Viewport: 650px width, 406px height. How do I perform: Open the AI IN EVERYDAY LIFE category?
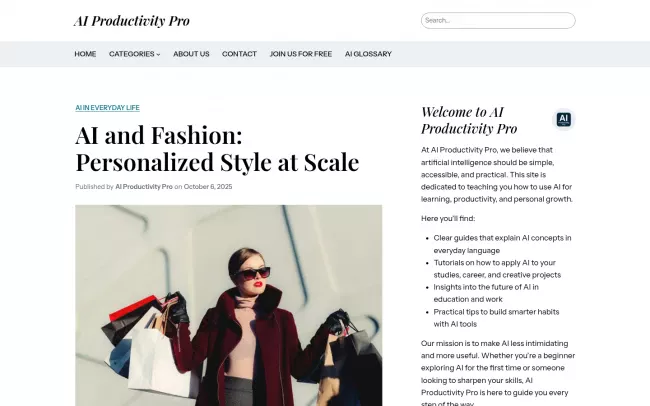tap(107, 107)
